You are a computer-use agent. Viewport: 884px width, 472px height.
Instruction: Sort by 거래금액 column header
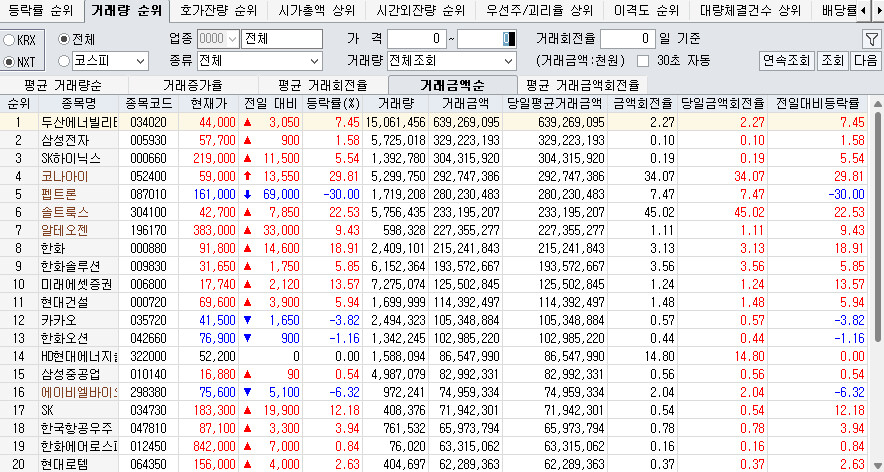[465, 104]
